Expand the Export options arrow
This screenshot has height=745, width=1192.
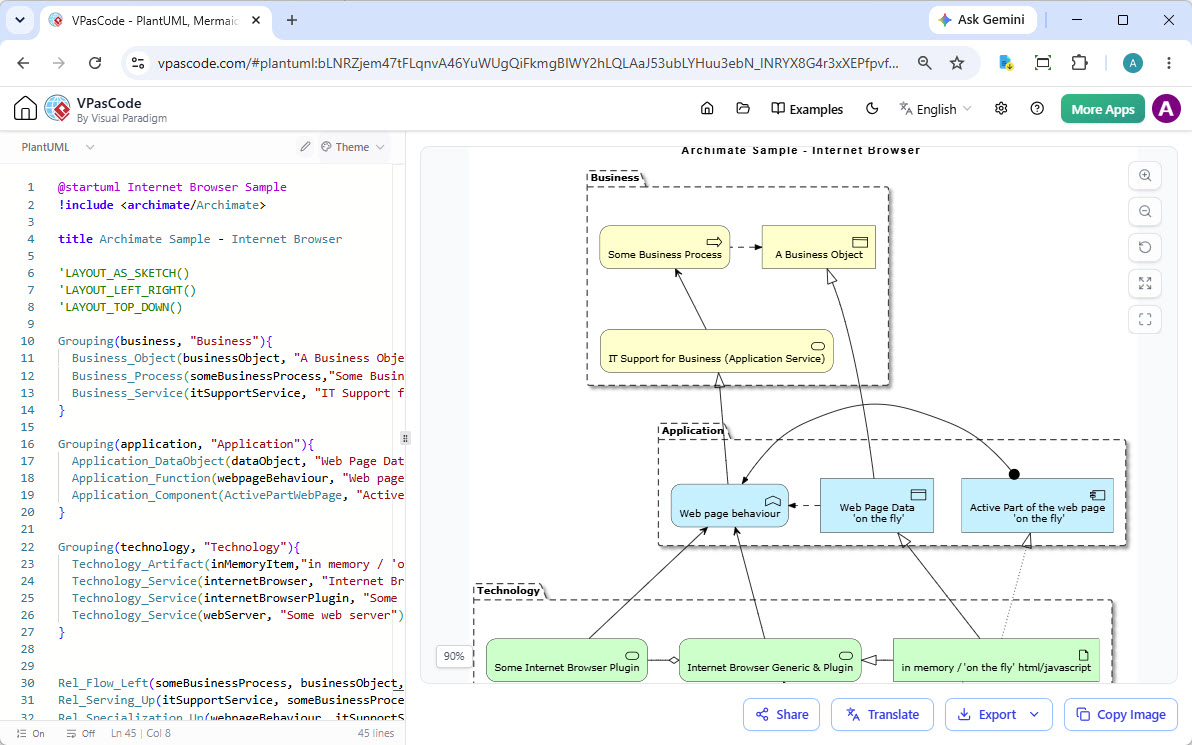1034,715
